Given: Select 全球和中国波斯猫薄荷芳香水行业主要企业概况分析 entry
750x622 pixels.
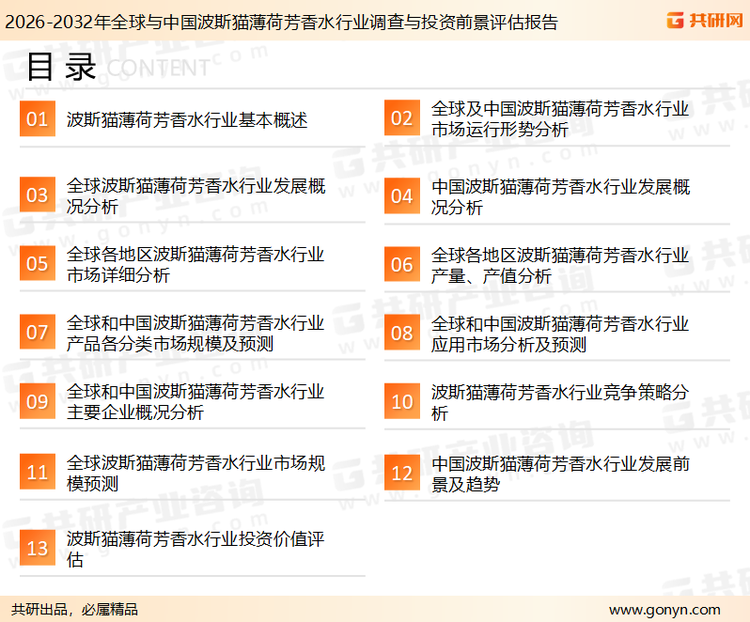Looking at the screenshot, I should 195,402.
